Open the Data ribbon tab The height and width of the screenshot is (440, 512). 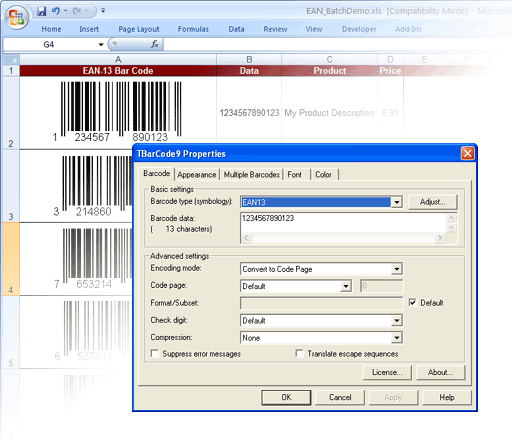[236, 29]
